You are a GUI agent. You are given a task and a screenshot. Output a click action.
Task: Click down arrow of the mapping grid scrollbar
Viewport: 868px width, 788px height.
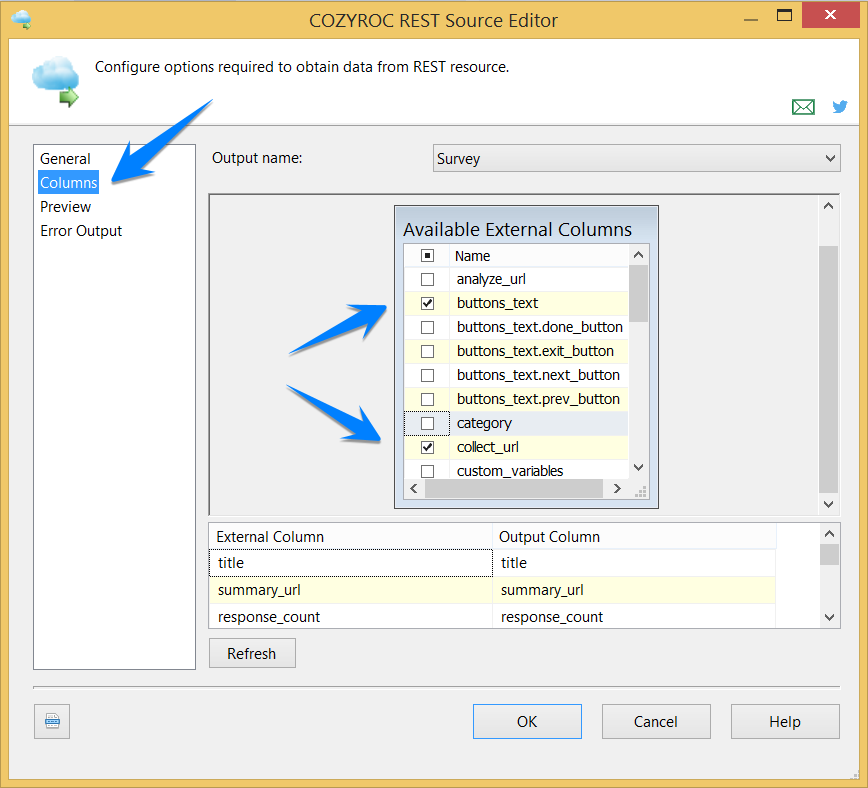point(829,617)
